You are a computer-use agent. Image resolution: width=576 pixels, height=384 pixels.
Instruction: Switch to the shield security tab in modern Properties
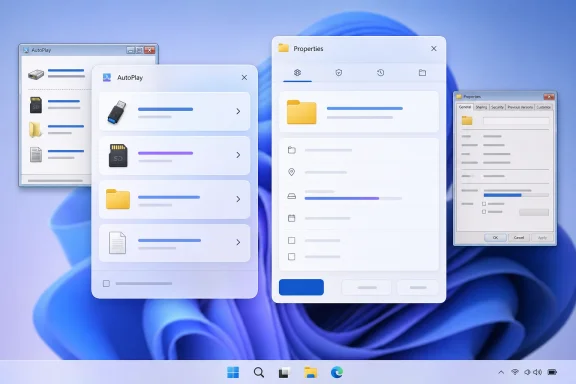click(339, 73)
